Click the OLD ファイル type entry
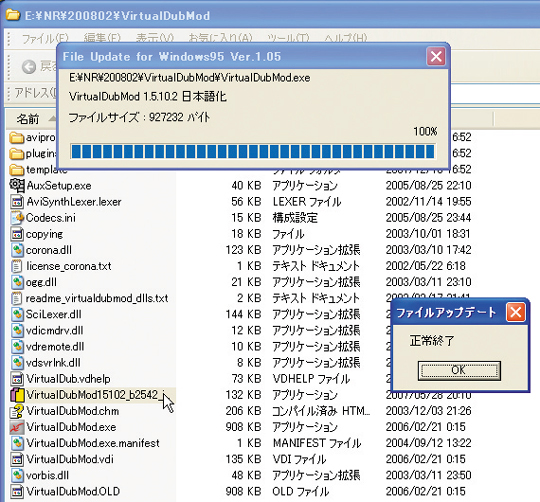Viewport: 540px width, 502px height. click(x=300, y=492)
